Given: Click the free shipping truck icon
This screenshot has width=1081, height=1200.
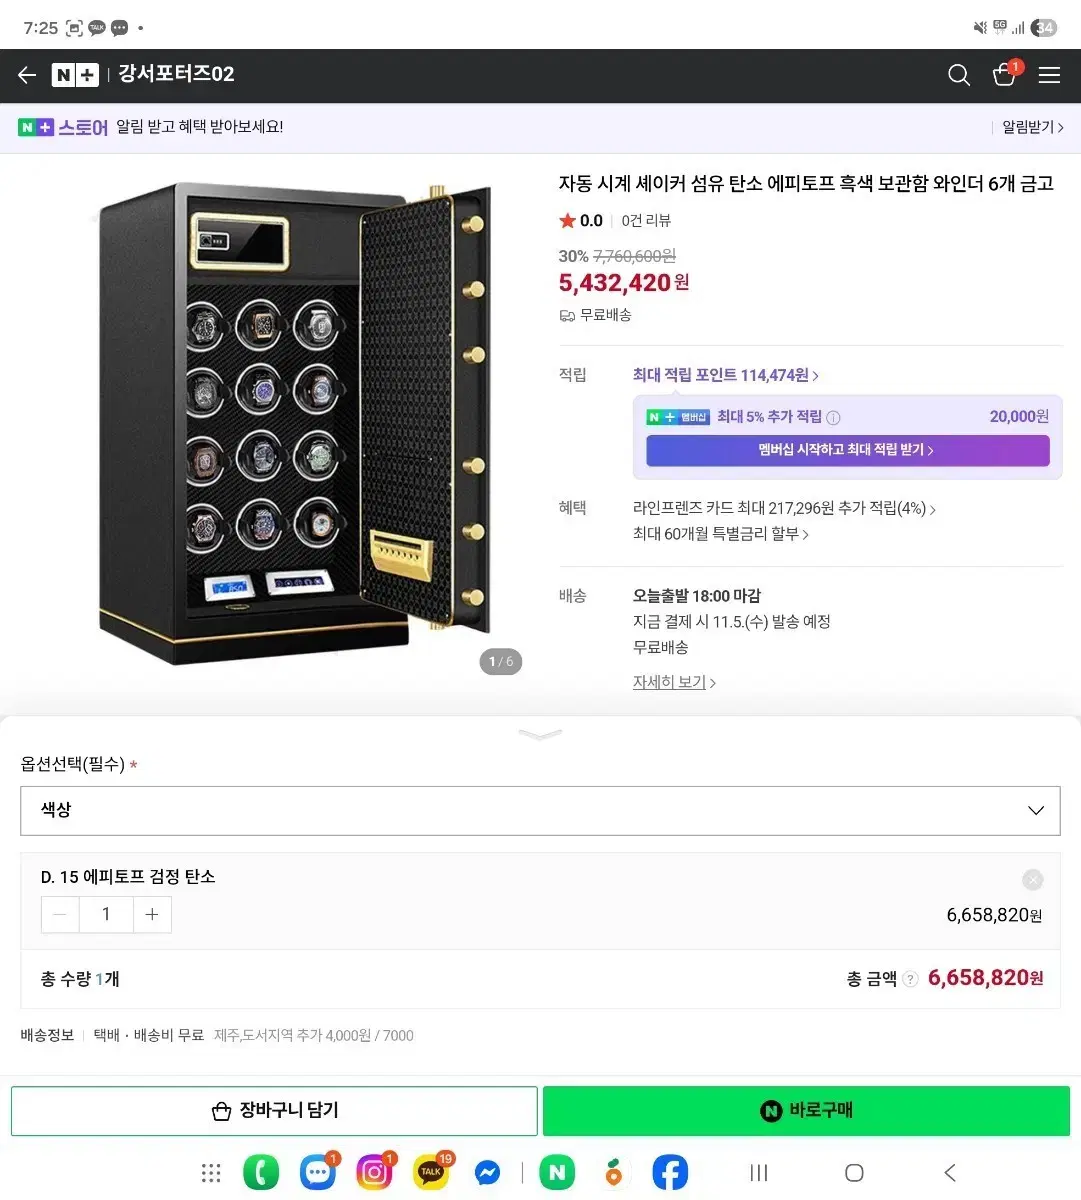Looking at the screenshot, I should [x=566, y=315].
